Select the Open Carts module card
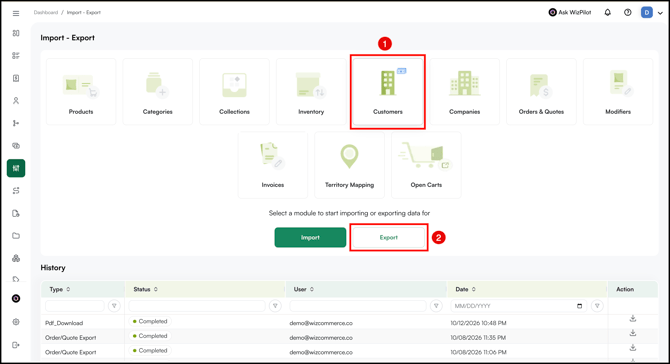 tap(426, 165)
